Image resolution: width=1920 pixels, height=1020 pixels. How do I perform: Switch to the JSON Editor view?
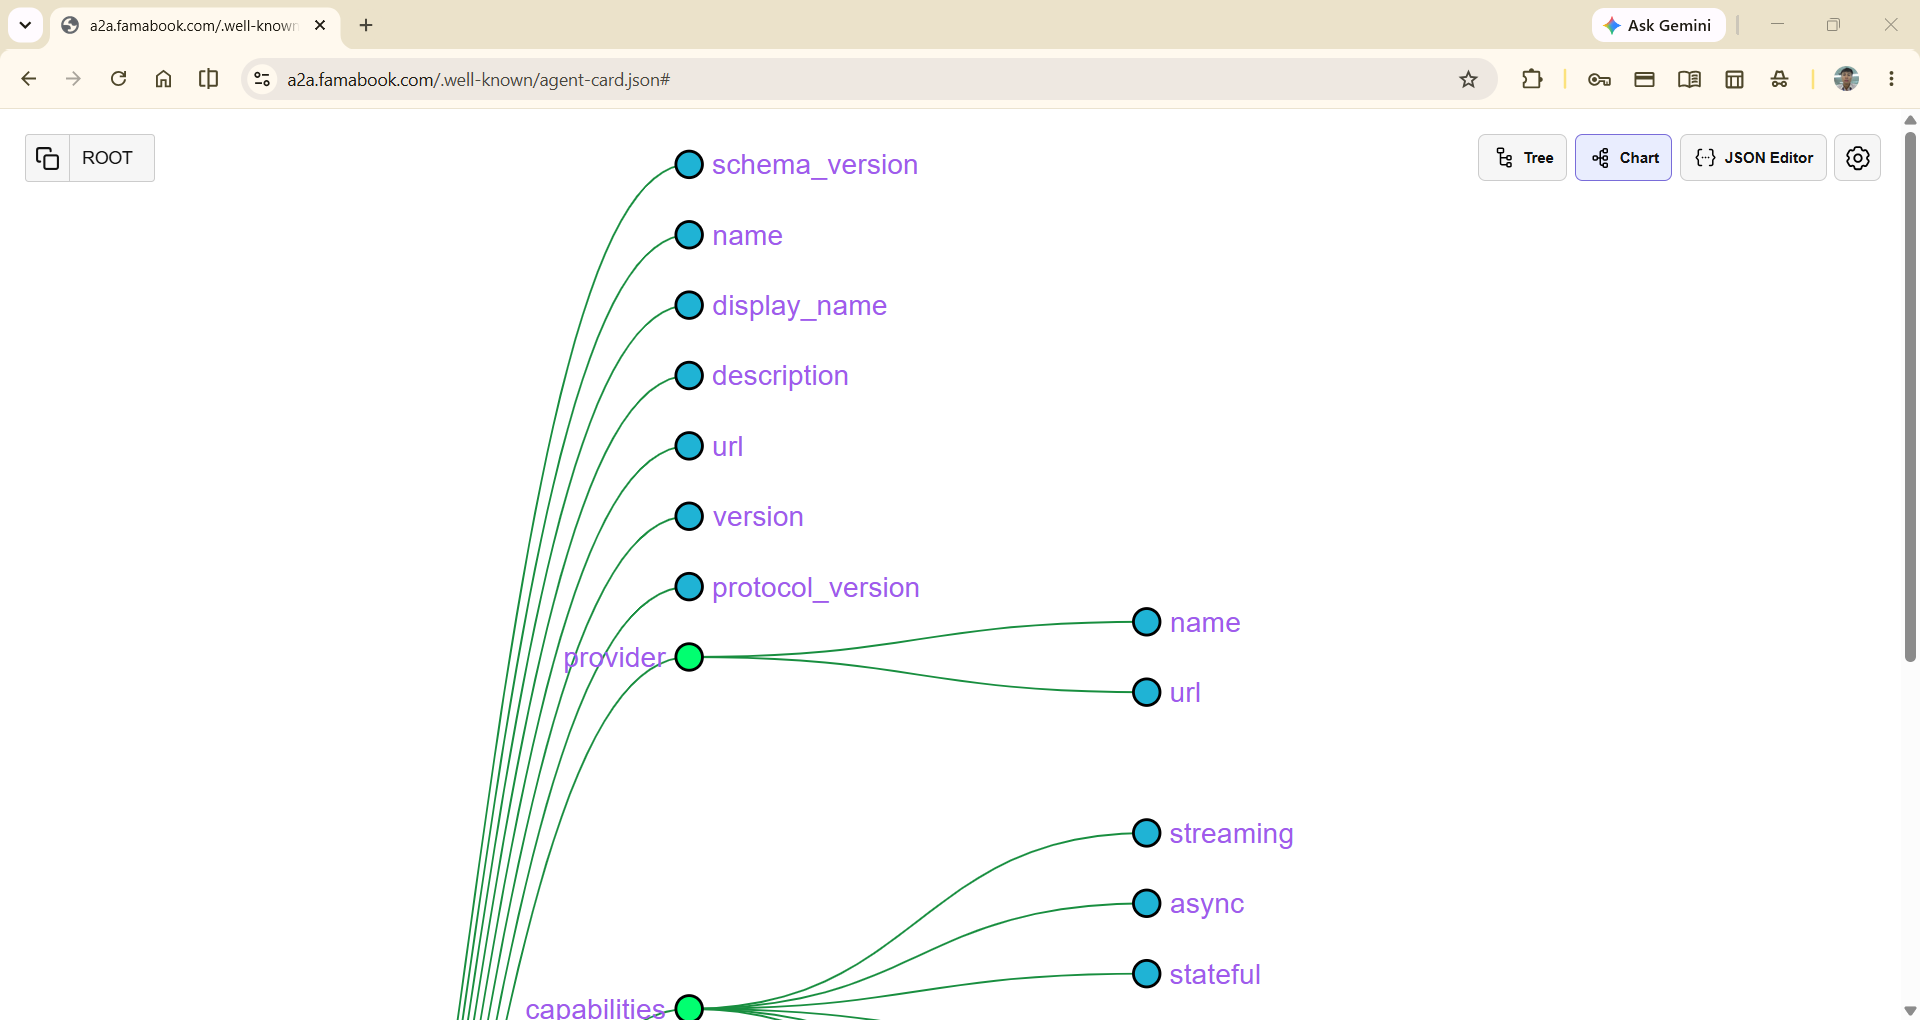1753,158
